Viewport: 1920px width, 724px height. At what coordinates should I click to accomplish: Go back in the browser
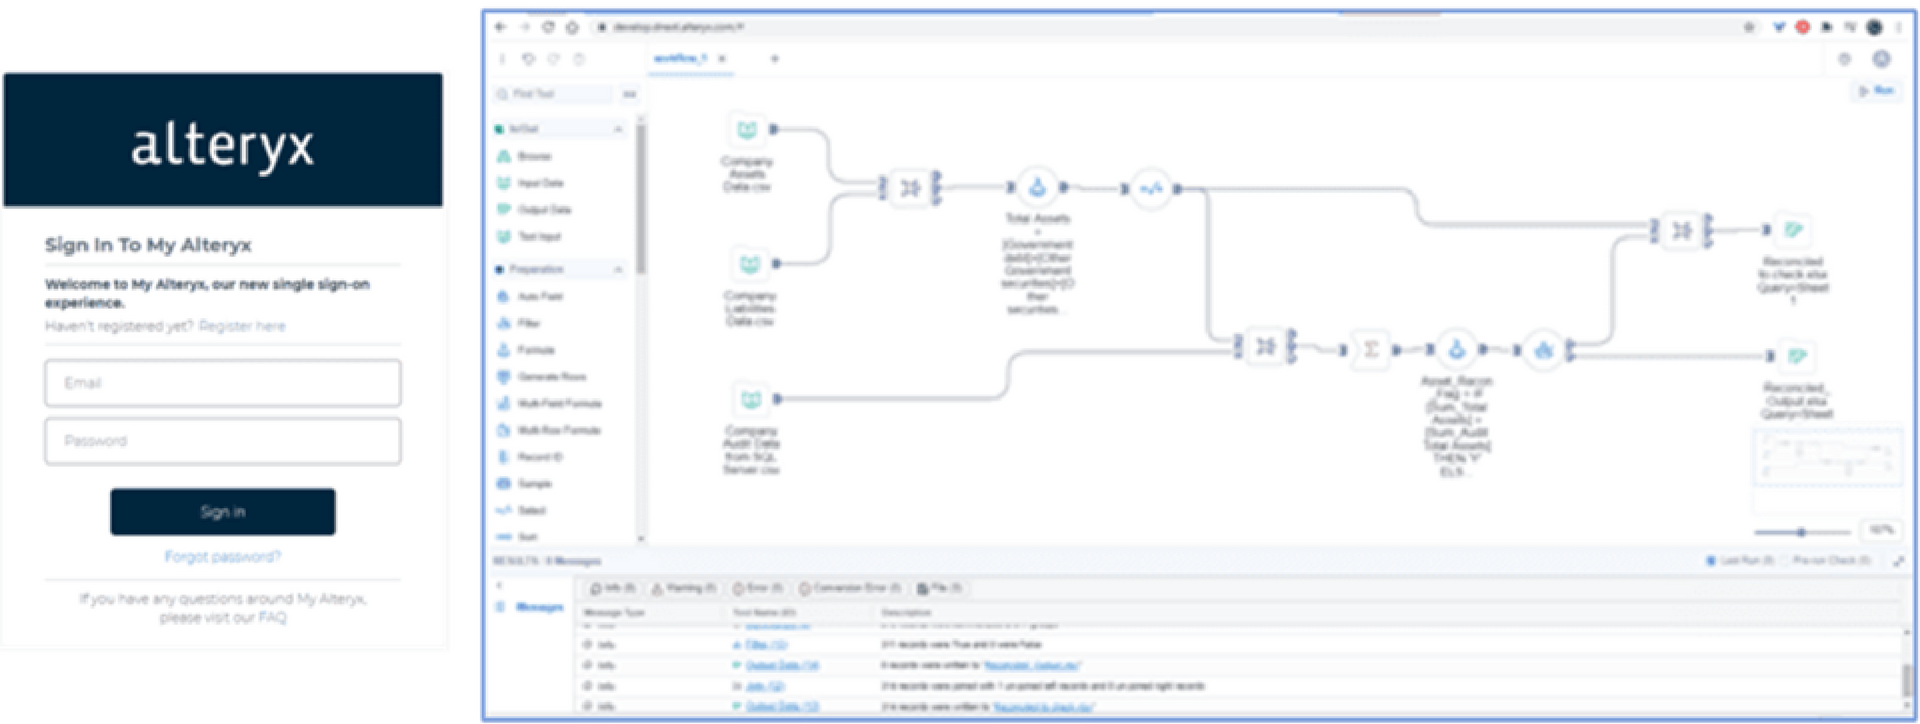[501, 27]
